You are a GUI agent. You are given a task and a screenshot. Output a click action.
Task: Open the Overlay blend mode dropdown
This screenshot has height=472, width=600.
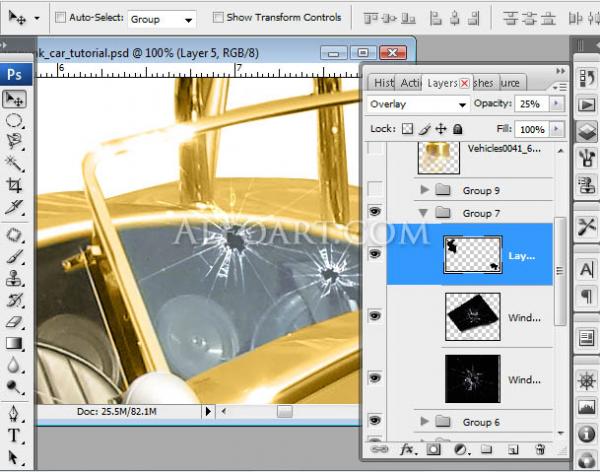[x=418, y=104]
